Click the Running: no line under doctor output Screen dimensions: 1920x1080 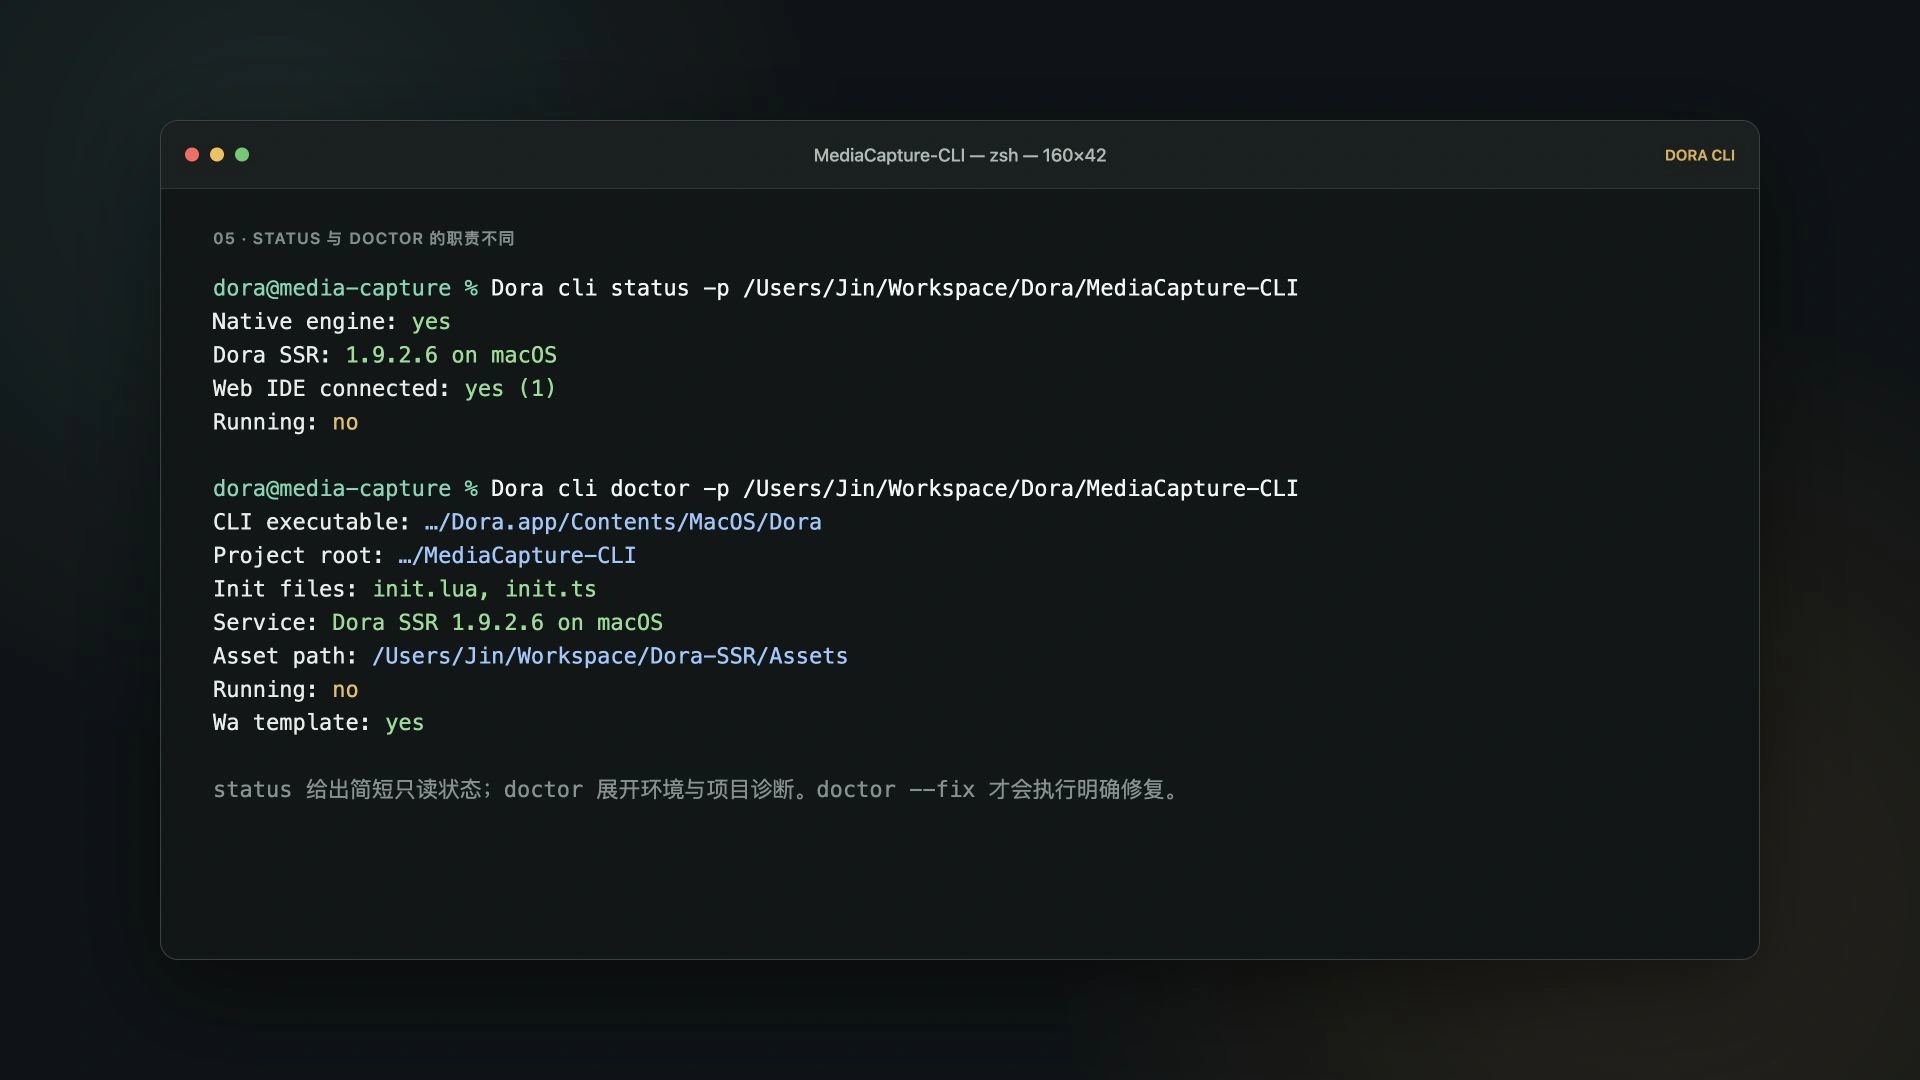pyautogui.click(x=285, y=690)
